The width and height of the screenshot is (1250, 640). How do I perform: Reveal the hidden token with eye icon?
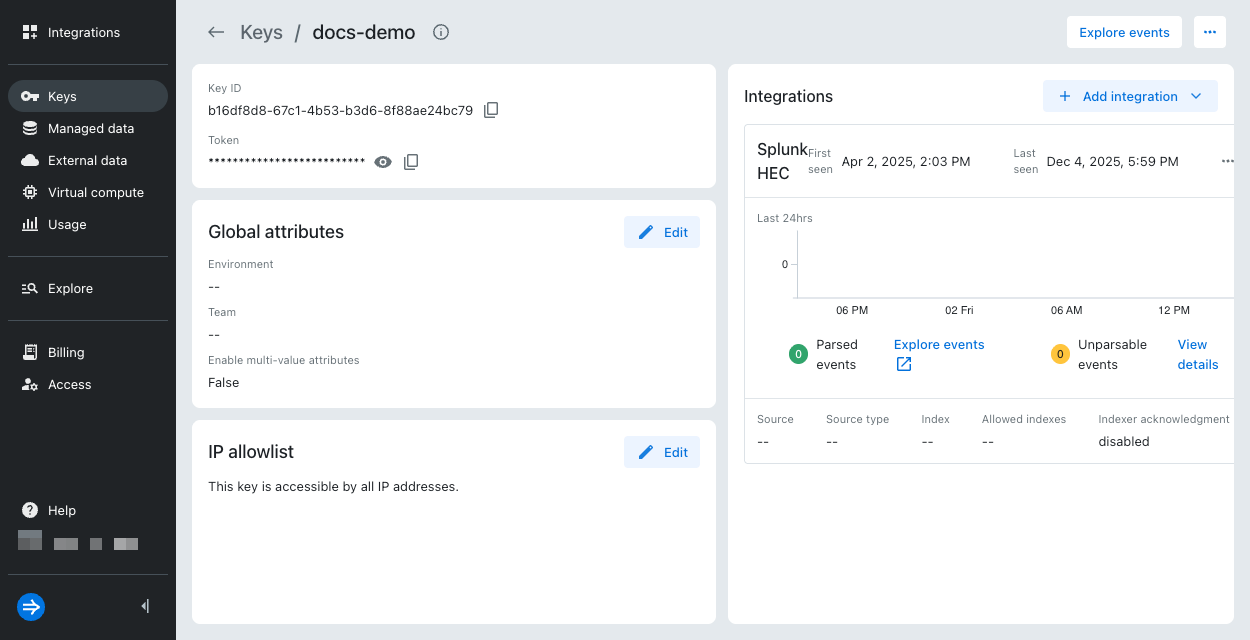383,162
